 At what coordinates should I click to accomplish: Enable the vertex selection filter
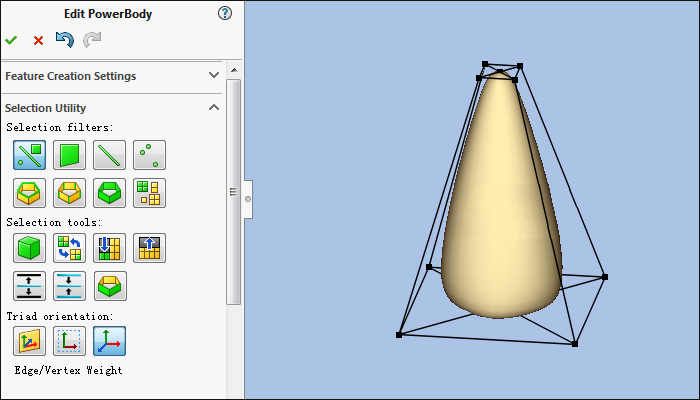coord(149,155)
